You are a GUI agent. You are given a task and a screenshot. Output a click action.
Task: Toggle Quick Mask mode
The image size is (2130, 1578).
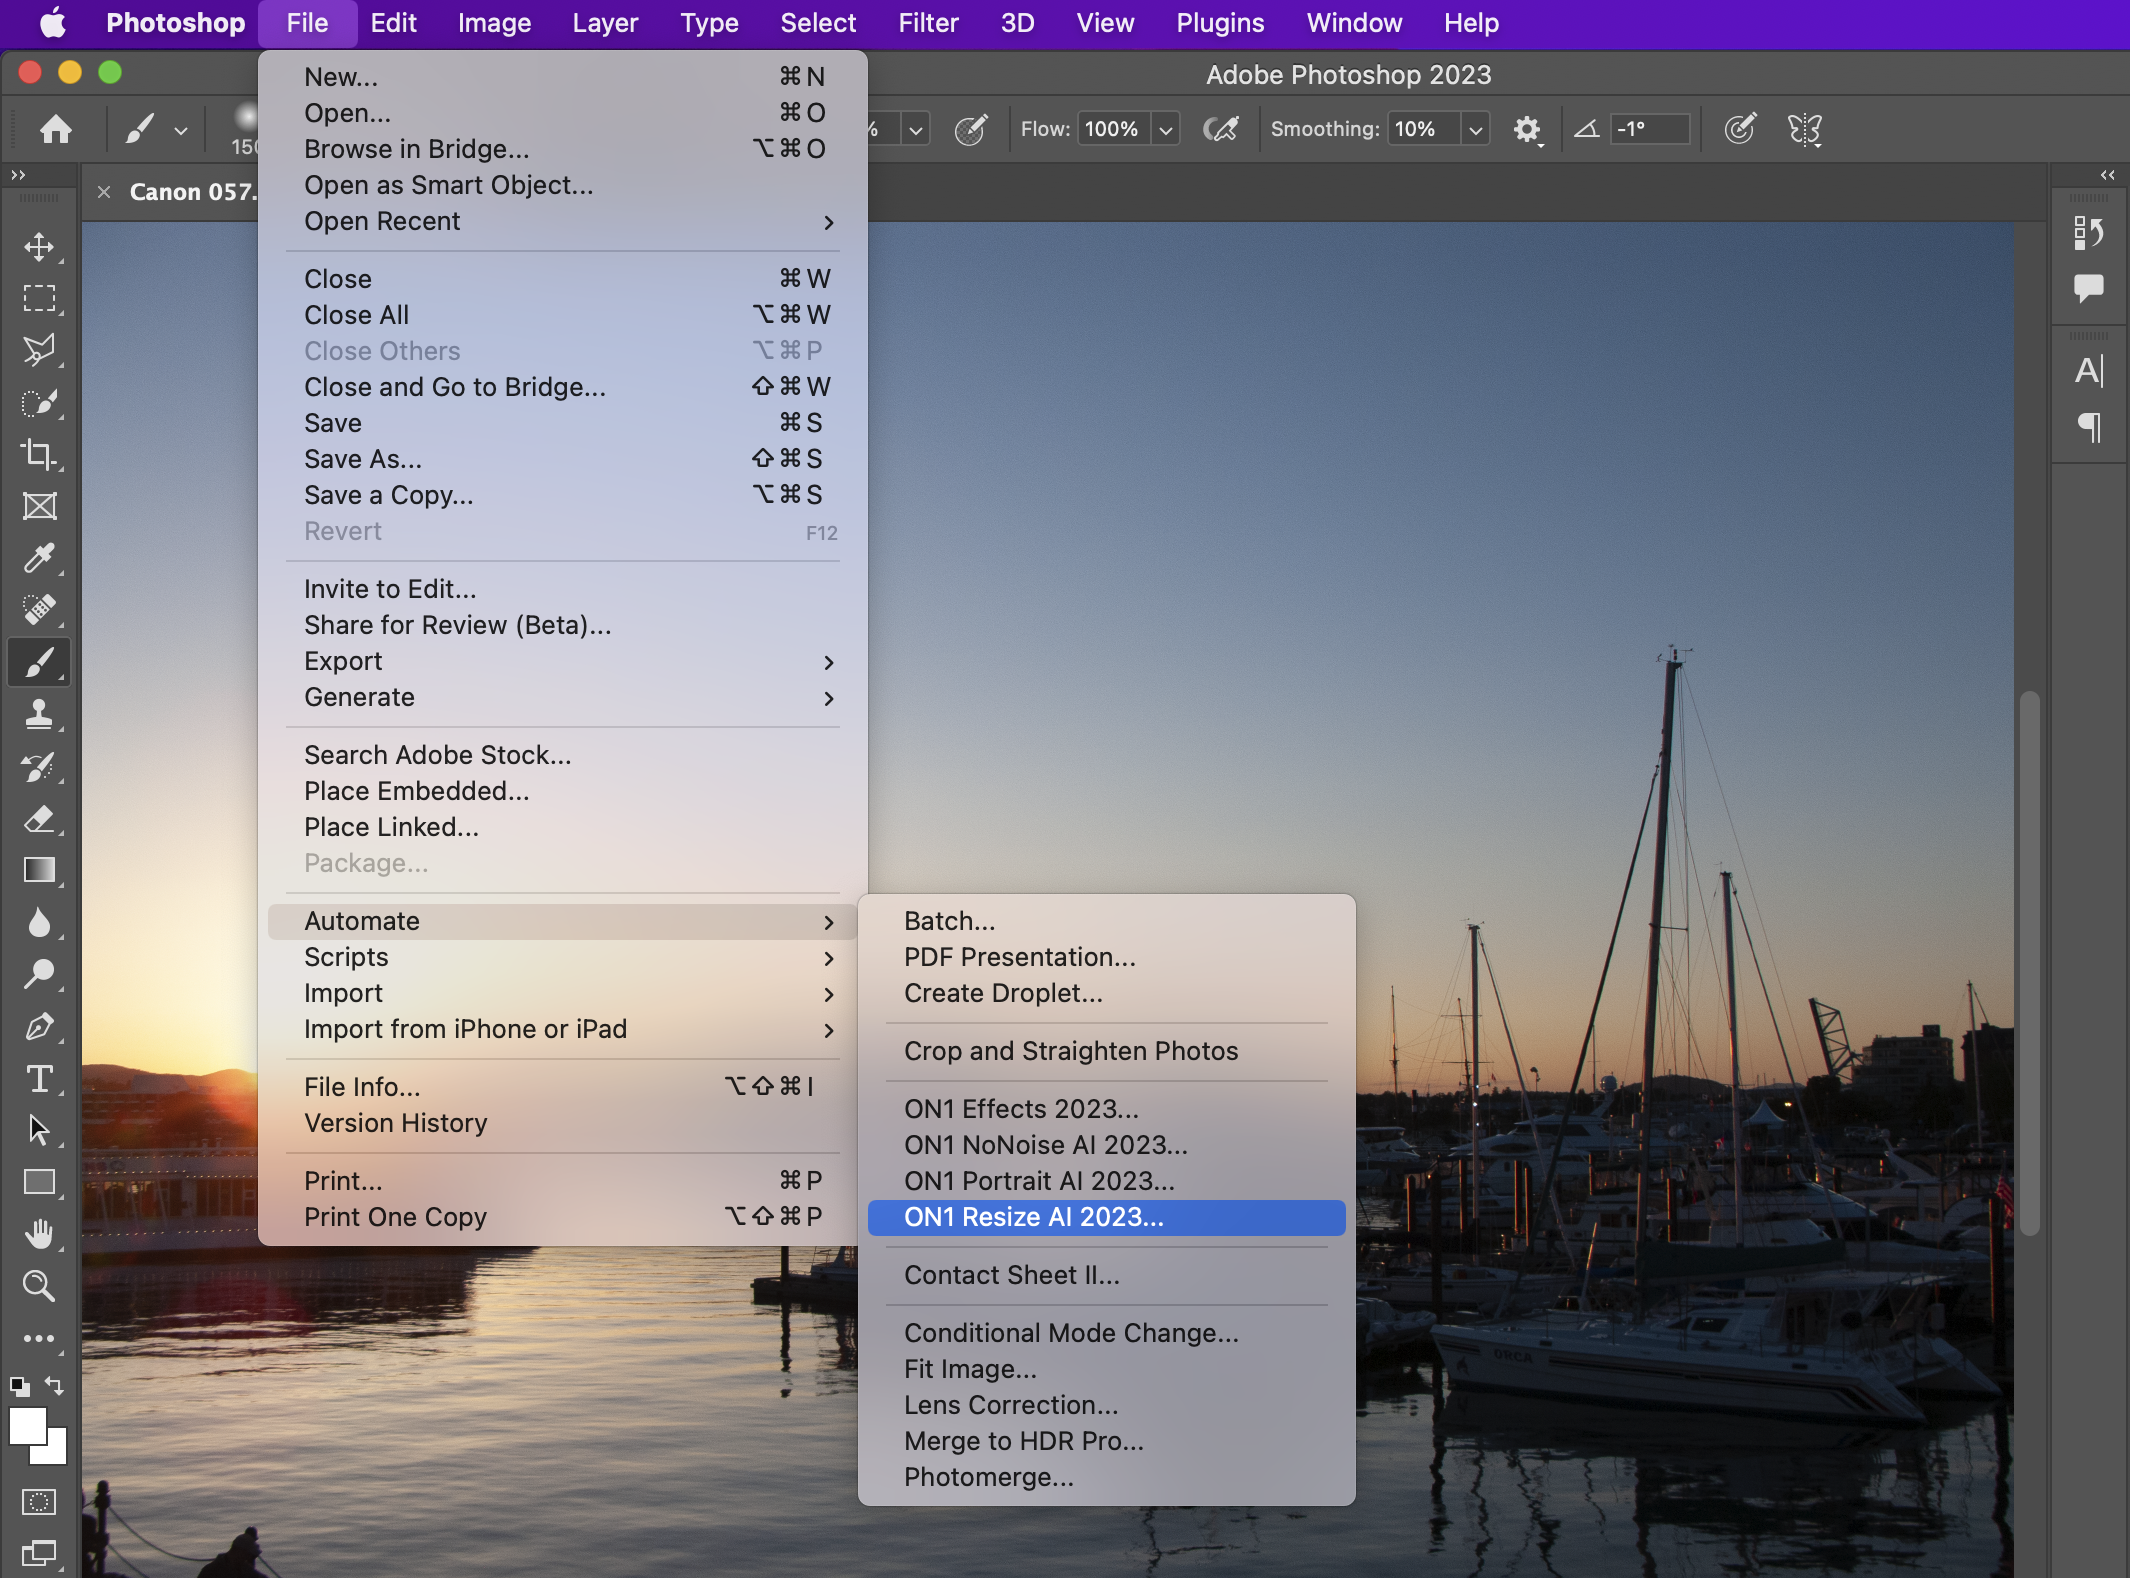point(39,1501)
